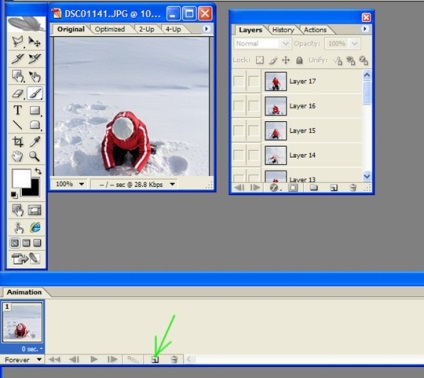Viewport: 424px width, 378px height.
Task: Delete layer with Layers trash icon
Action: point(353,188)
